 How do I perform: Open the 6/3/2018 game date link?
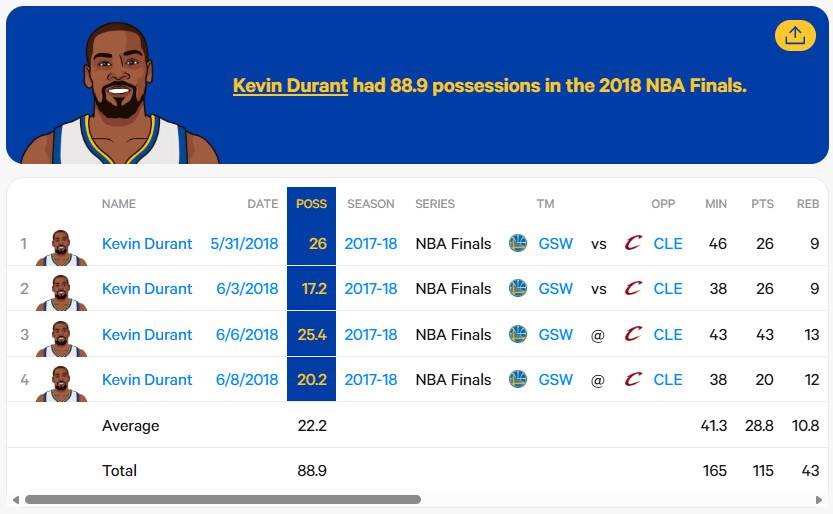(x=247, y=289)
